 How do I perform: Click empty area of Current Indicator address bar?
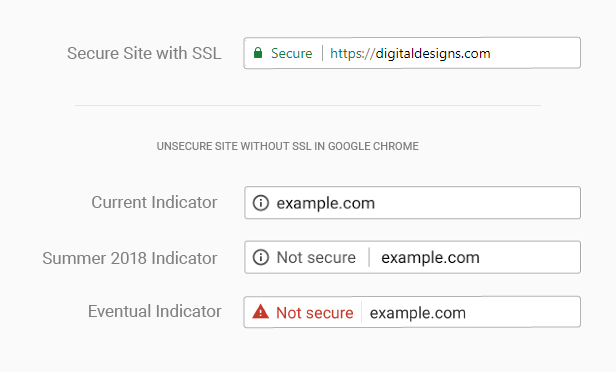477,203
